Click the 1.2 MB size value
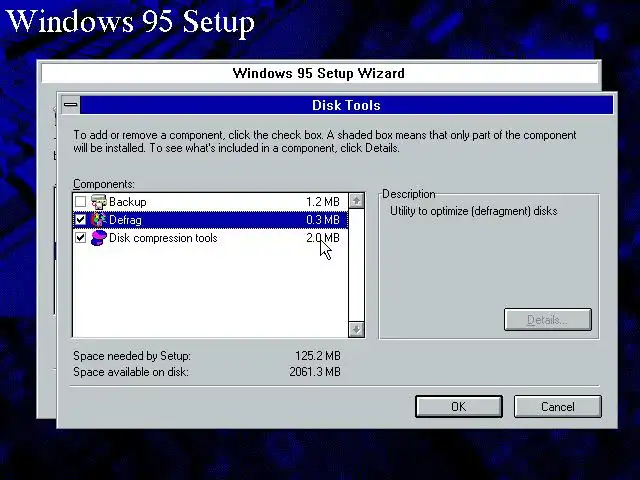 click(322, 202)
